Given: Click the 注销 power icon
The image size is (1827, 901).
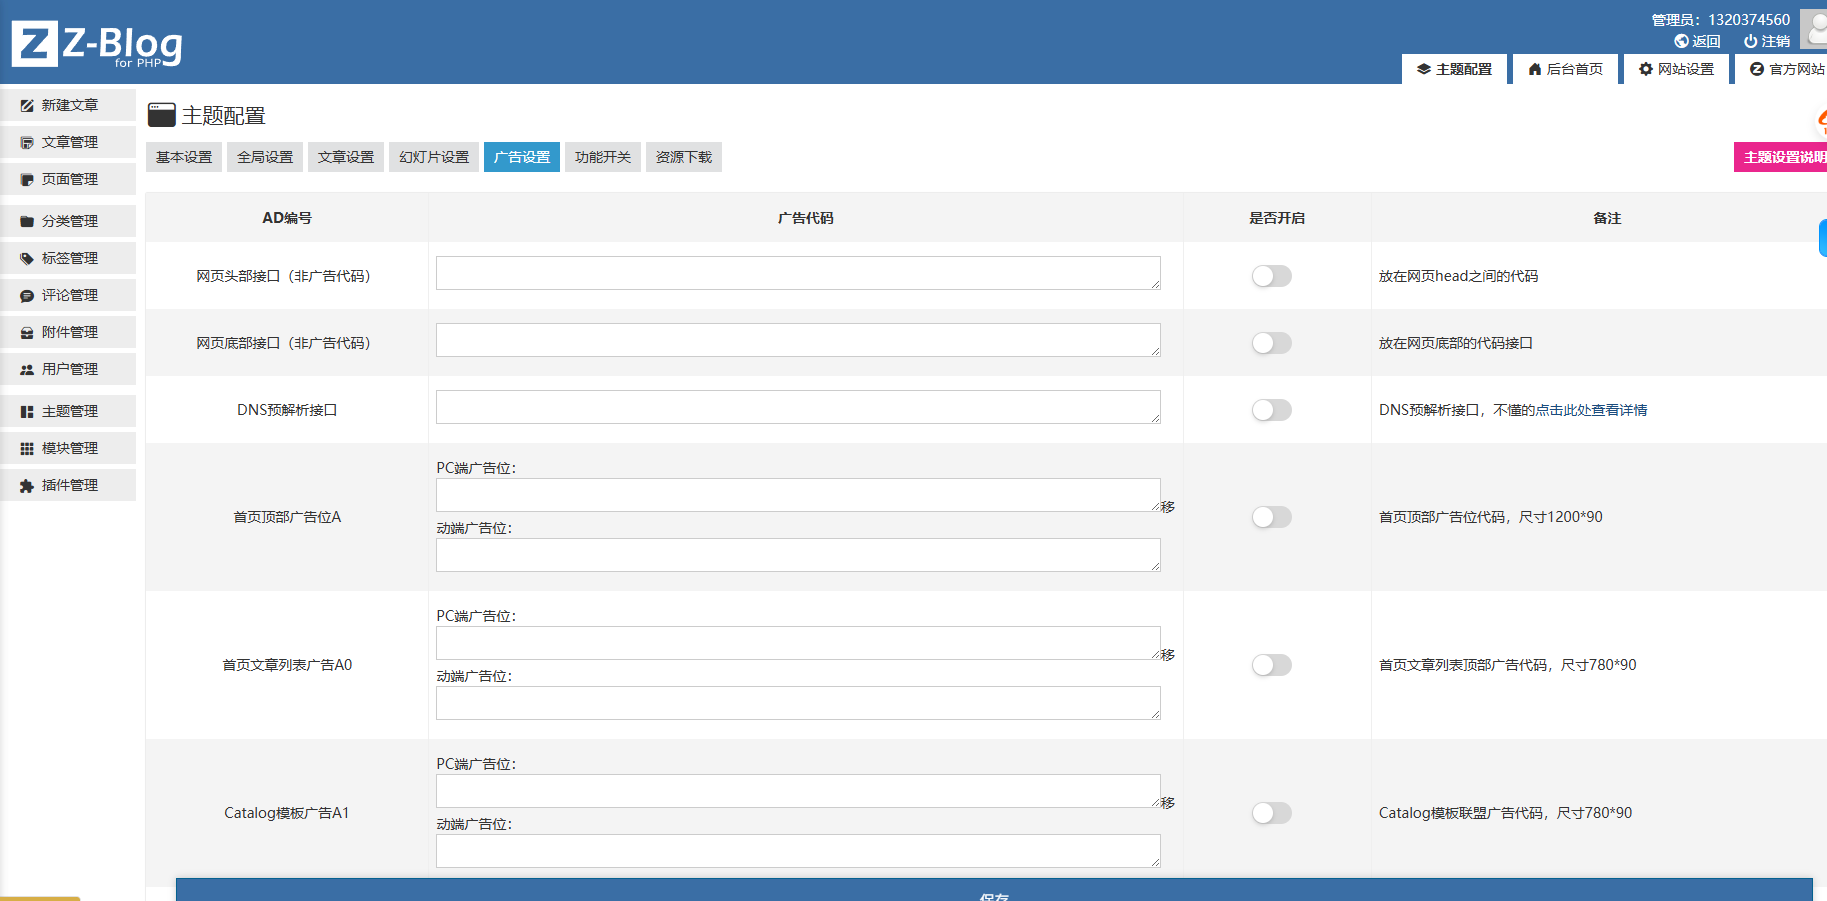Looking at the screenshot, I should point(1750,41).
